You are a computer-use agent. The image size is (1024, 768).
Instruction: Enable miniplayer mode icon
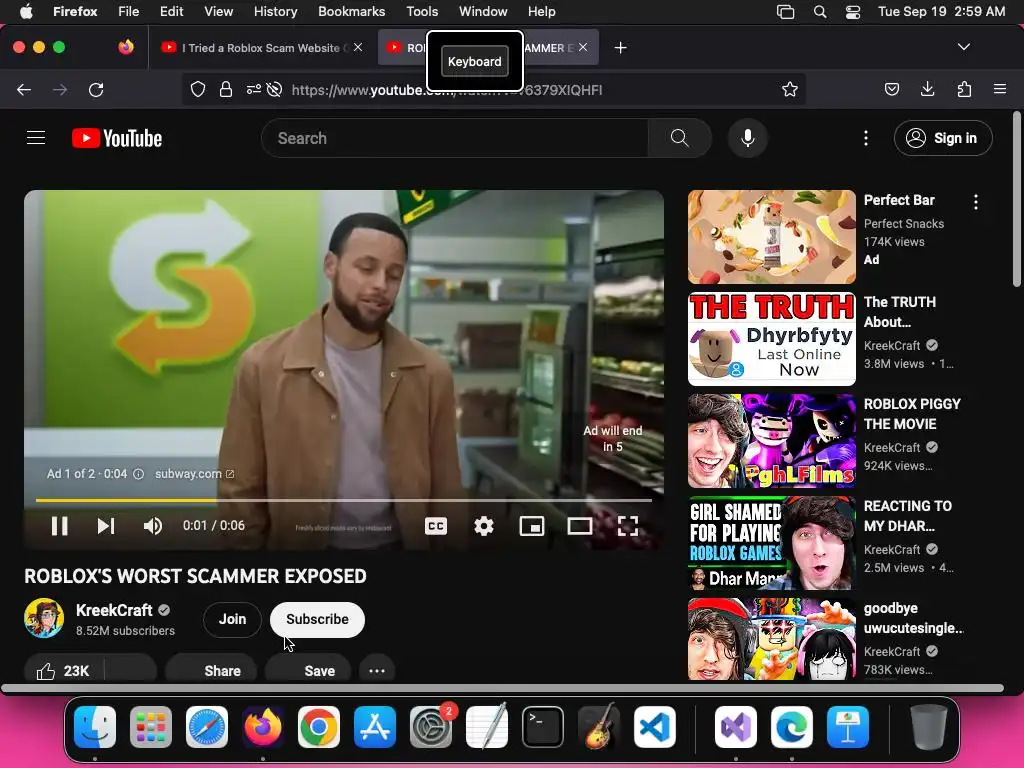tap(532, 526)
